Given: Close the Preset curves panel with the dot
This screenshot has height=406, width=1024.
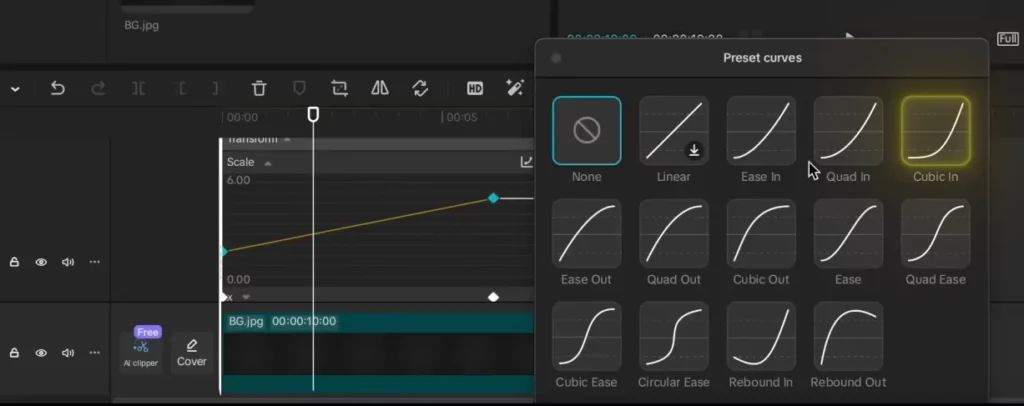Looking at the screenshot, I should [556, 58].
